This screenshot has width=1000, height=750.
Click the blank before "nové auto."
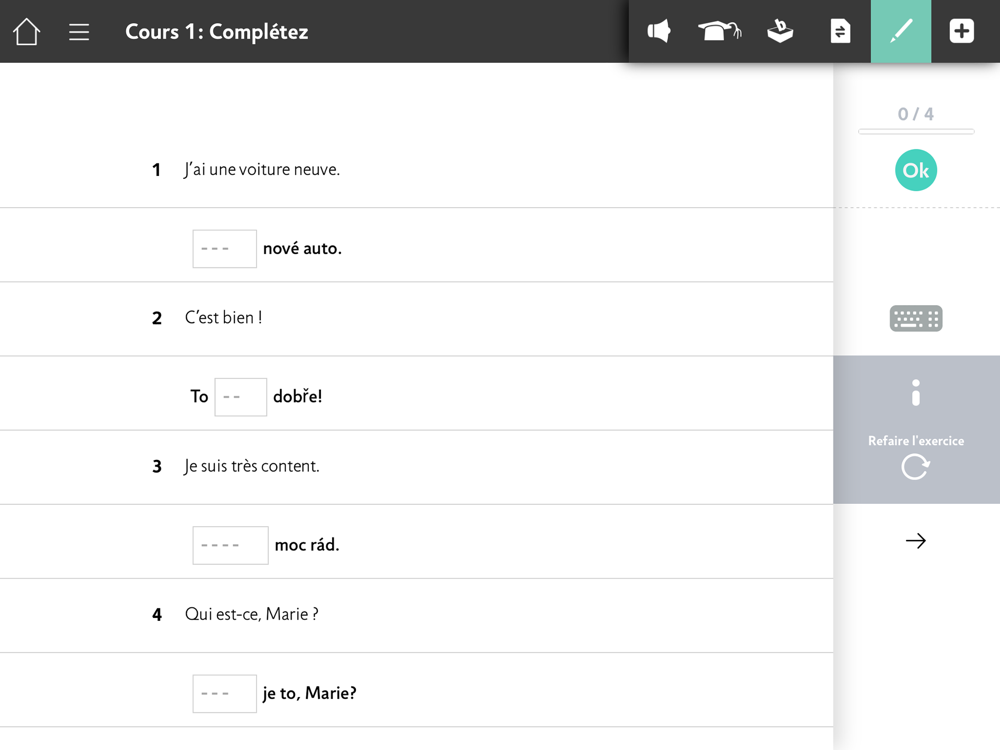[224, 249]
